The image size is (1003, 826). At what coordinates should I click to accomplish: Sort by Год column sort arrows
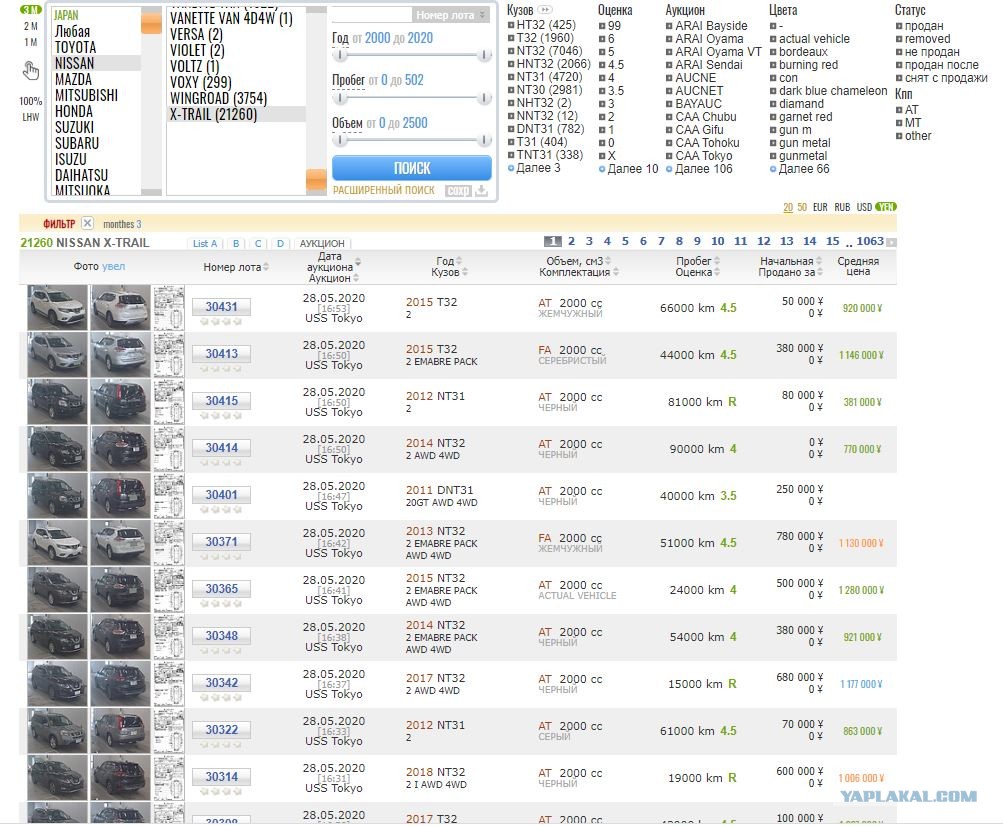[459, 261]
